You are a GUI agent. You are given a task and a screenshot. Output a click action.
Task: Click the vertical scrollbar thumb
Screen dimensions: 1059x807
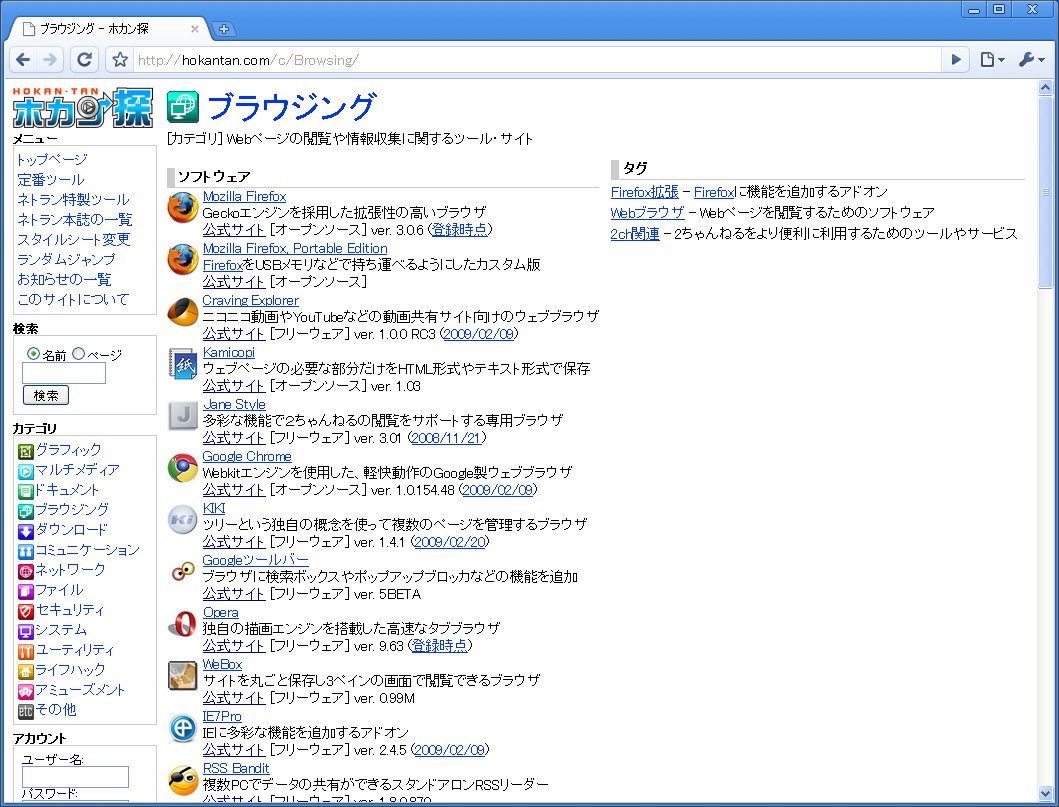pos(1045,192)
